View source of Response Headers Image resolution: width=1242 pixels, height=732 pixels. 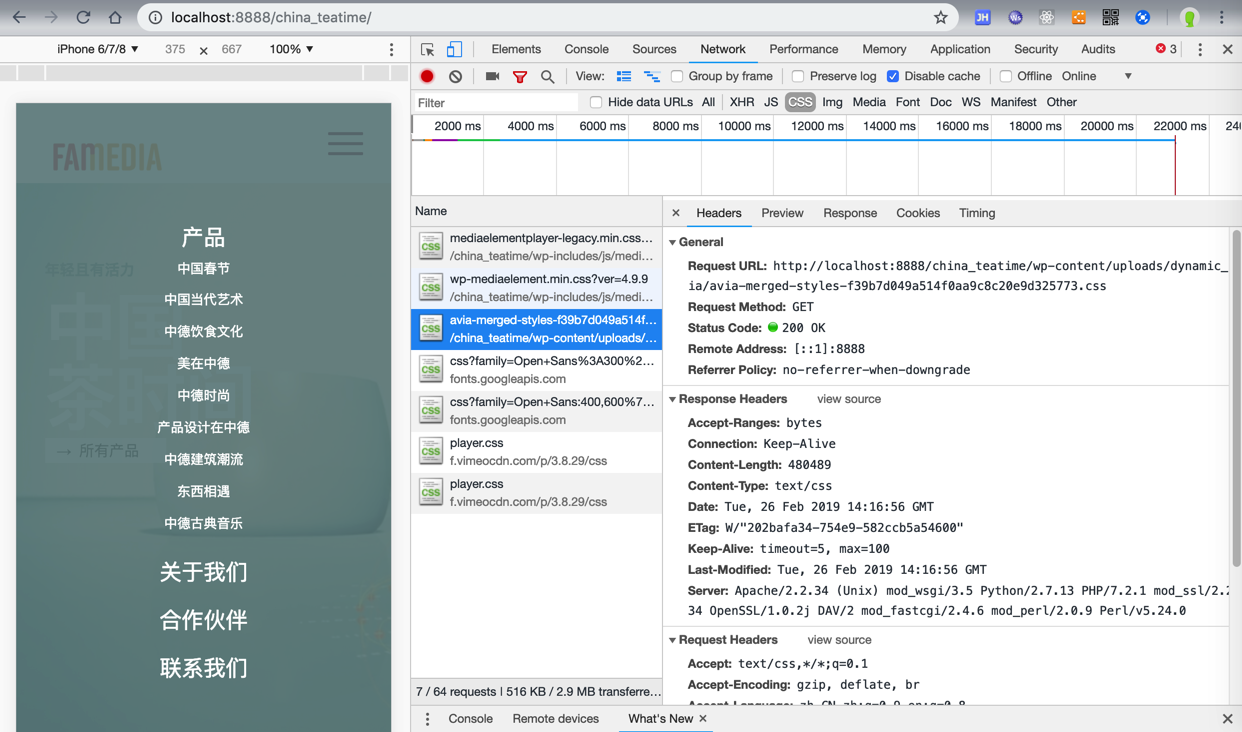[849, 399]
